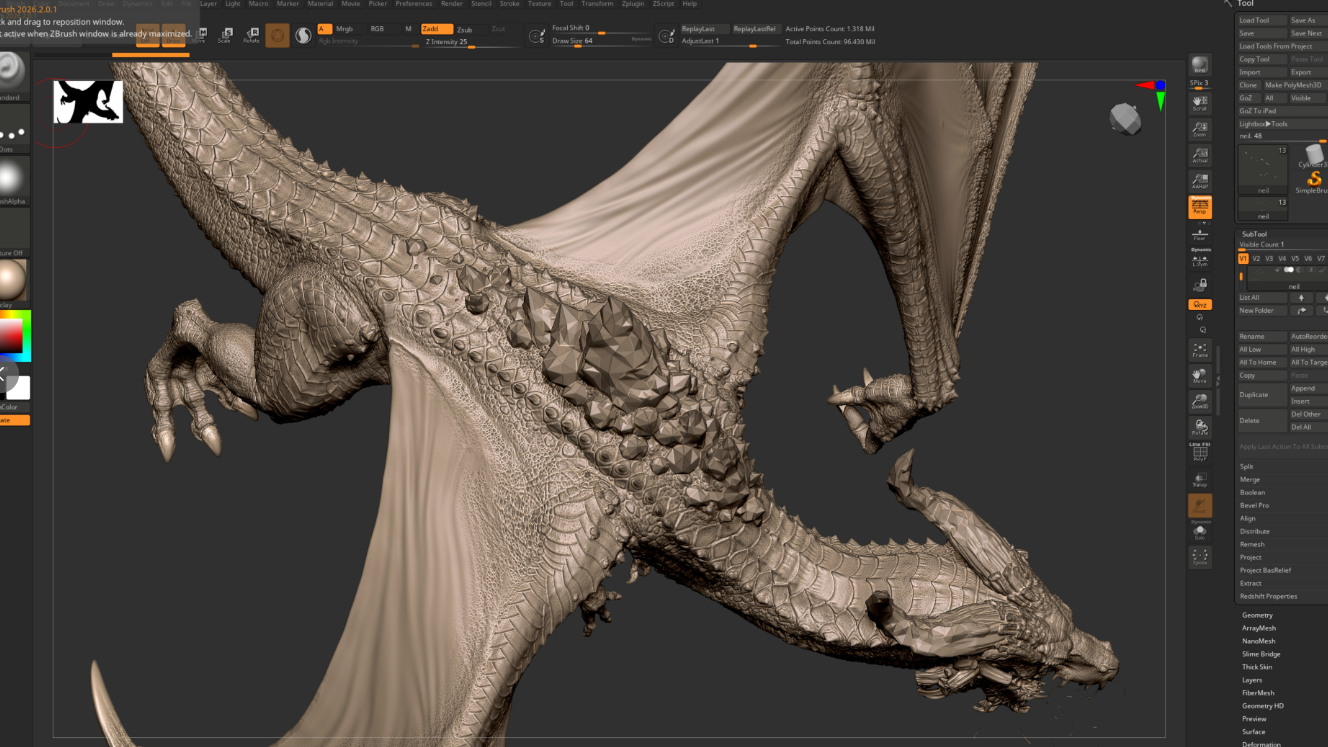Select the Rotate gizmo icon in top toolbar
The image size is (1328, 747).
252,36
